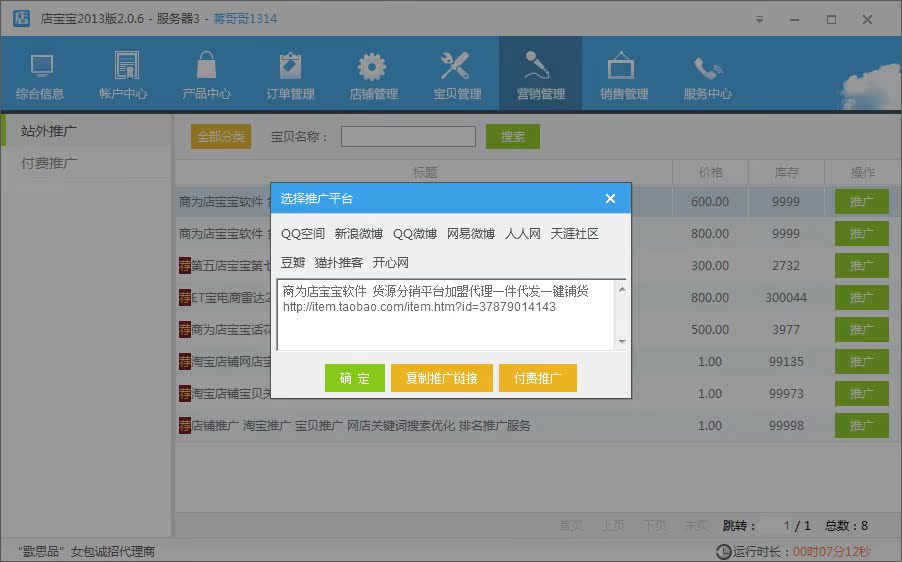Click the 确定 button
This screenshot has width=902, height=562.
coord(354,378)
